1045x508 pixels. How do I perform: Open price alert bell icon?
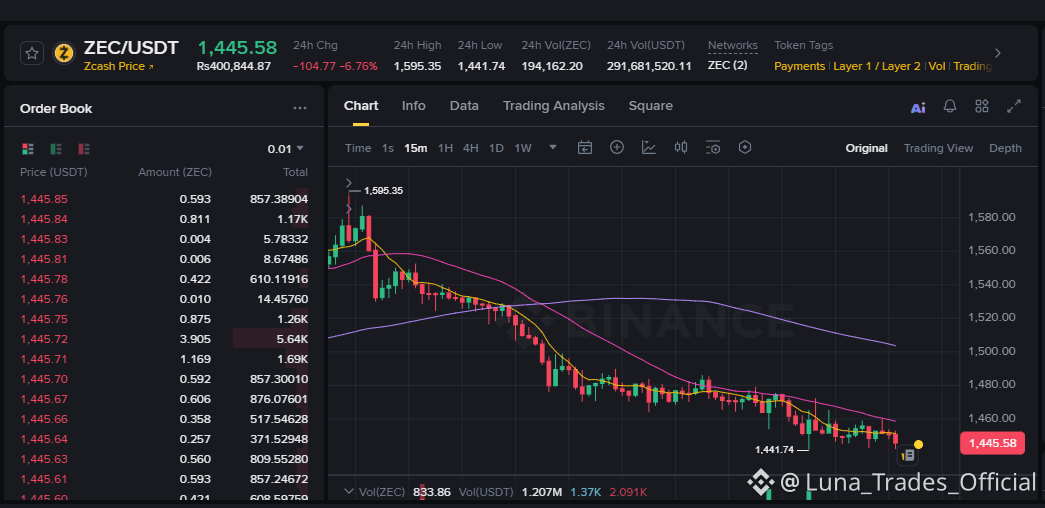point(950,106)
